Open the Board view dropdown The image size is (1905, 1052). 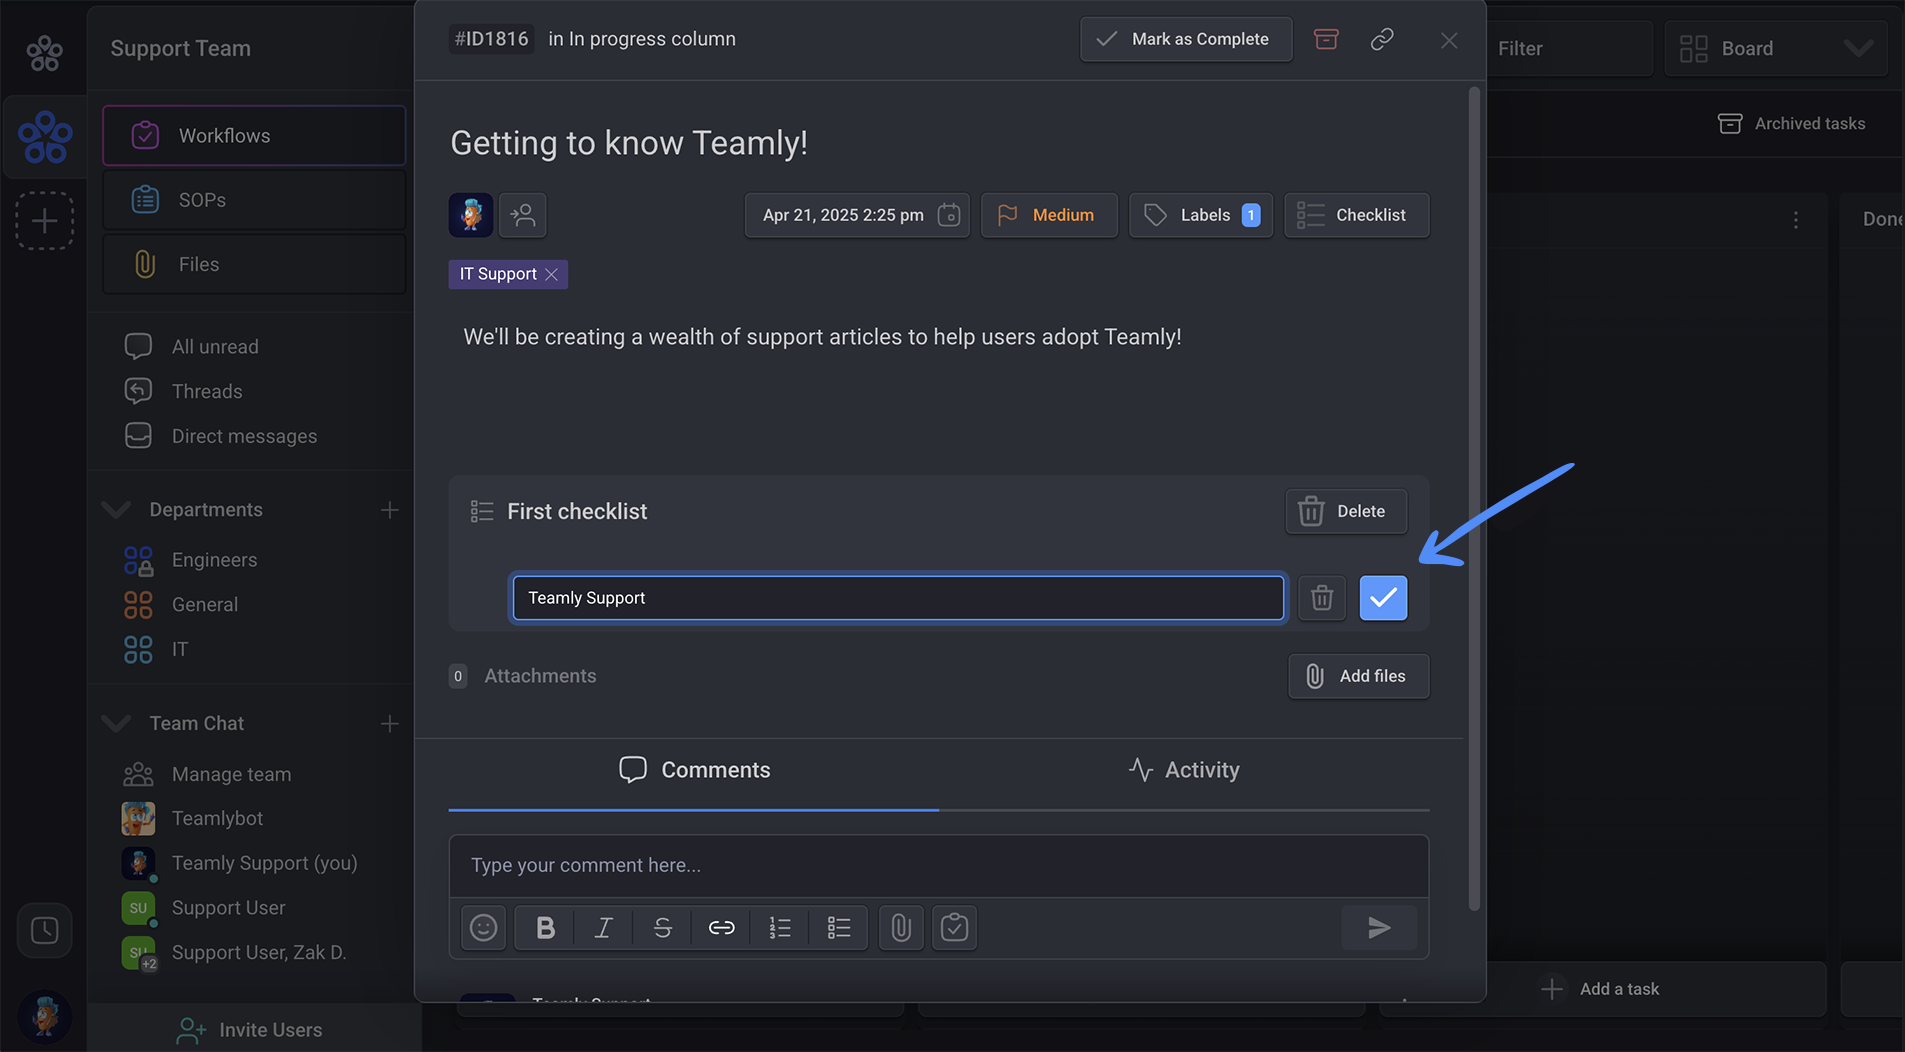tap(1776, 48)
